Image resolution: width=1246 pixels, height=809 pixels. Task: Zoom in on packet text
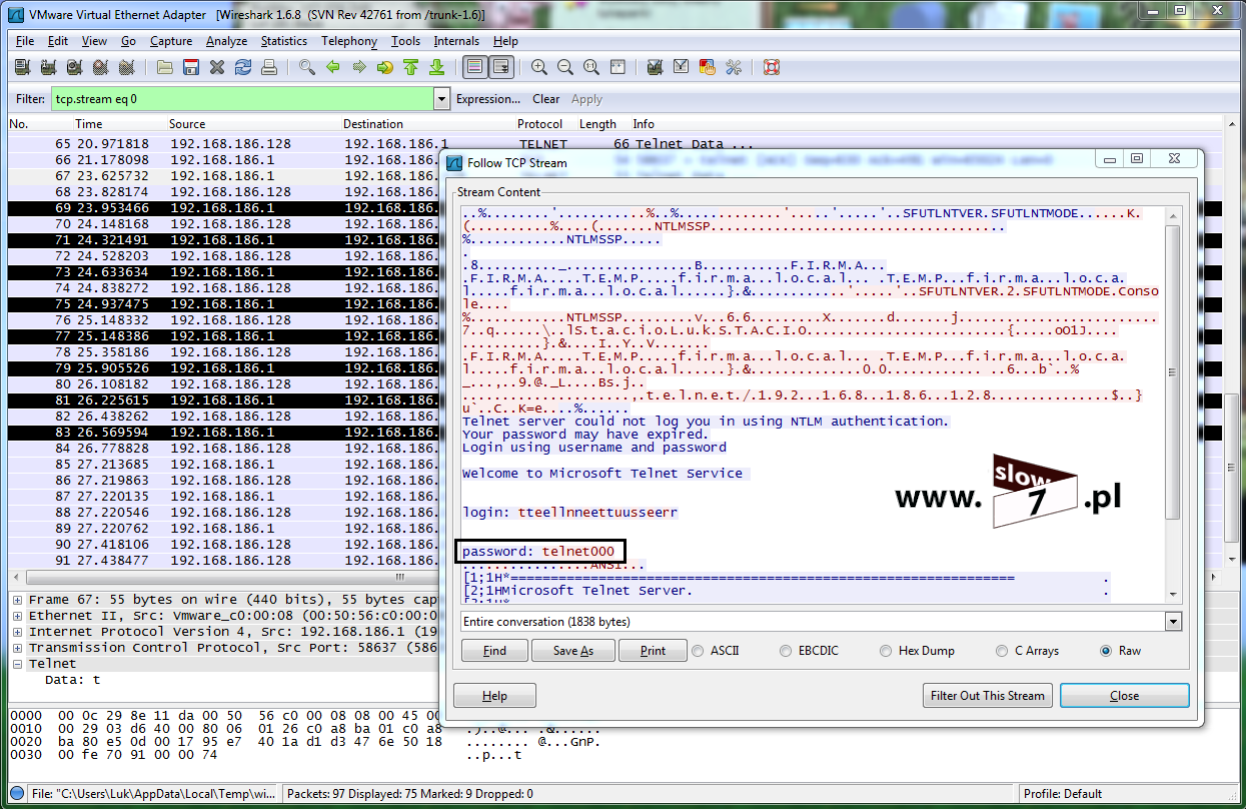click(539, 68)
